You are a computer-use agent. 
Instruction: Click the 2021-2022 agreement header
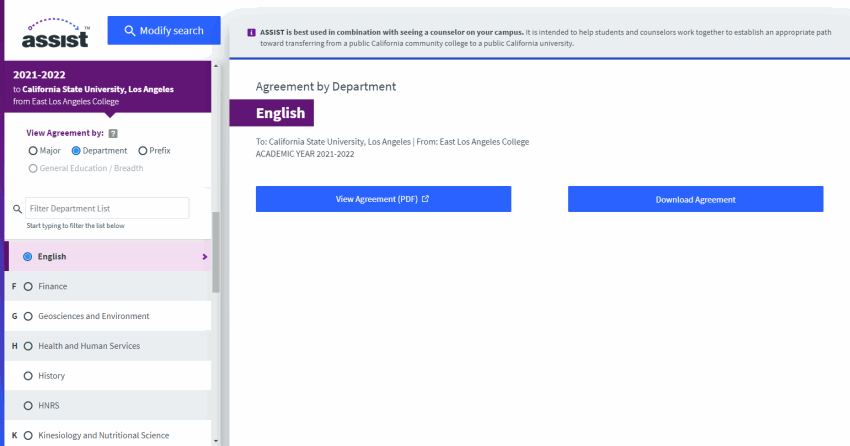tap(108, 87)
